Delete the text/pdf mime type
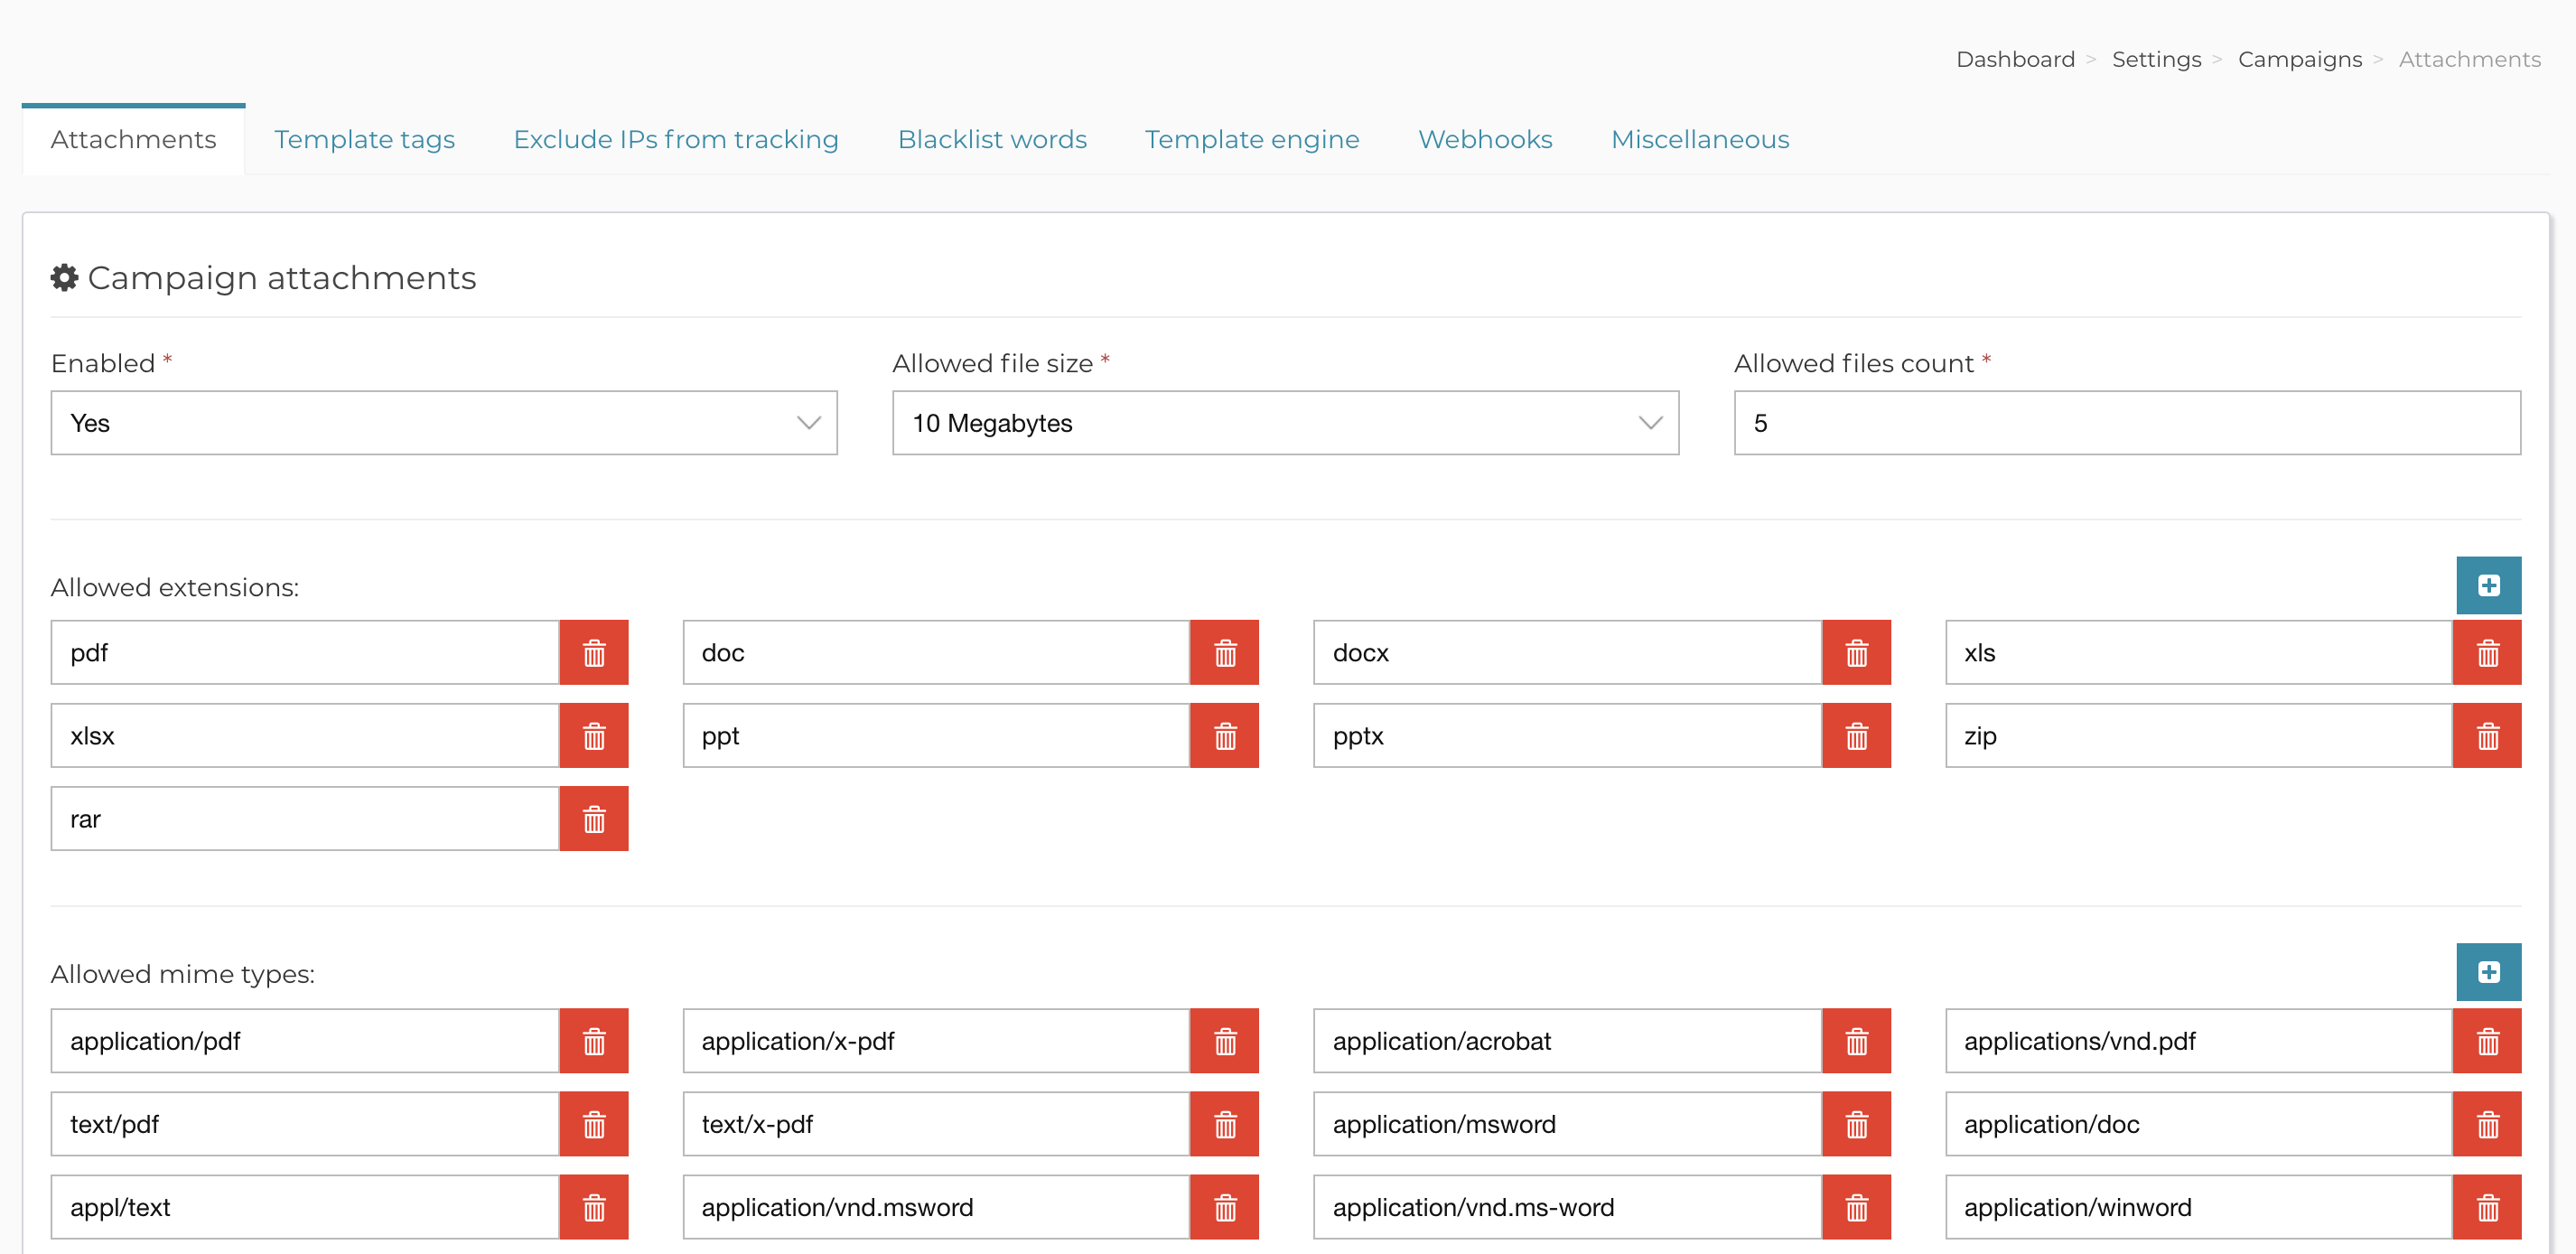 (594, 1123)
